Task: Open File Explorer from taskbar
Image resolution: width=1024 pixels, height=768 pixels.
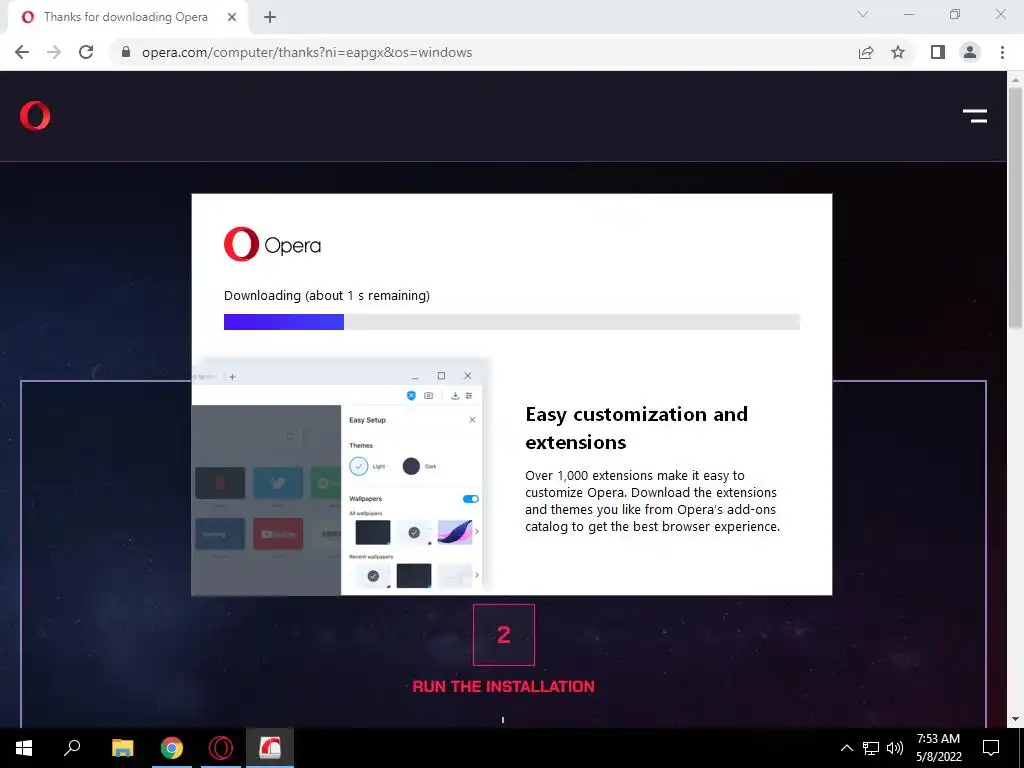Action: (122, 748)
